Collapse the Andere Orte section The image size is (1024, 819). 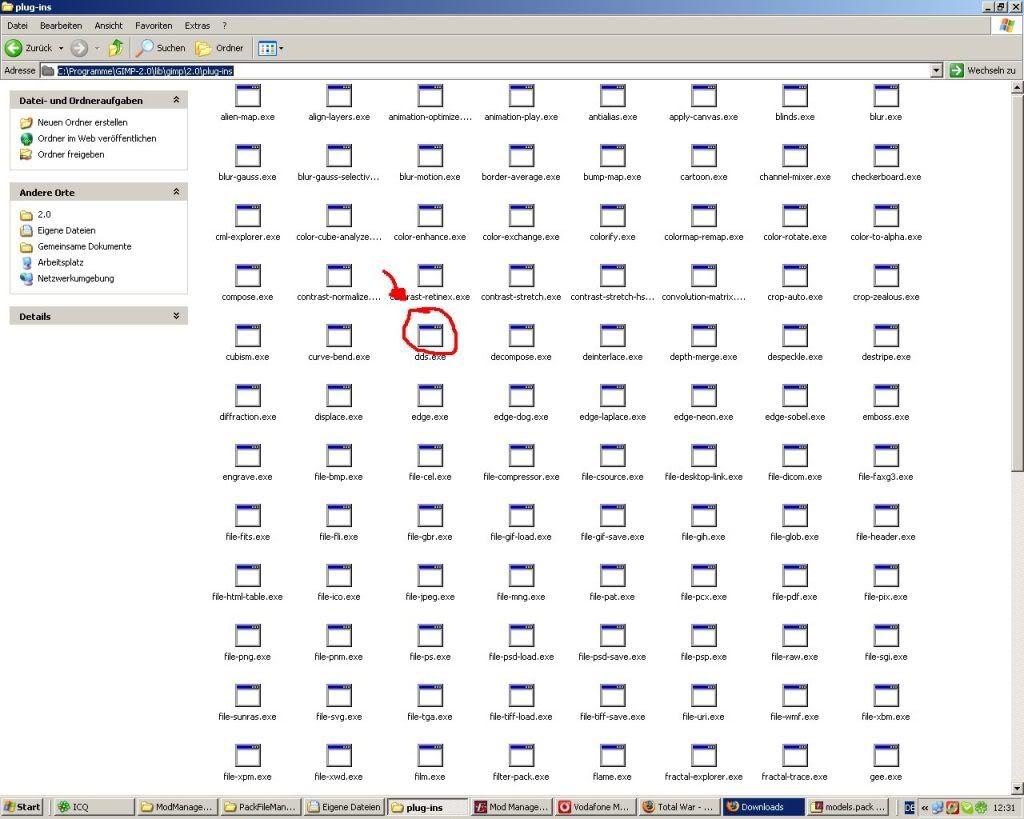point(176,192)
